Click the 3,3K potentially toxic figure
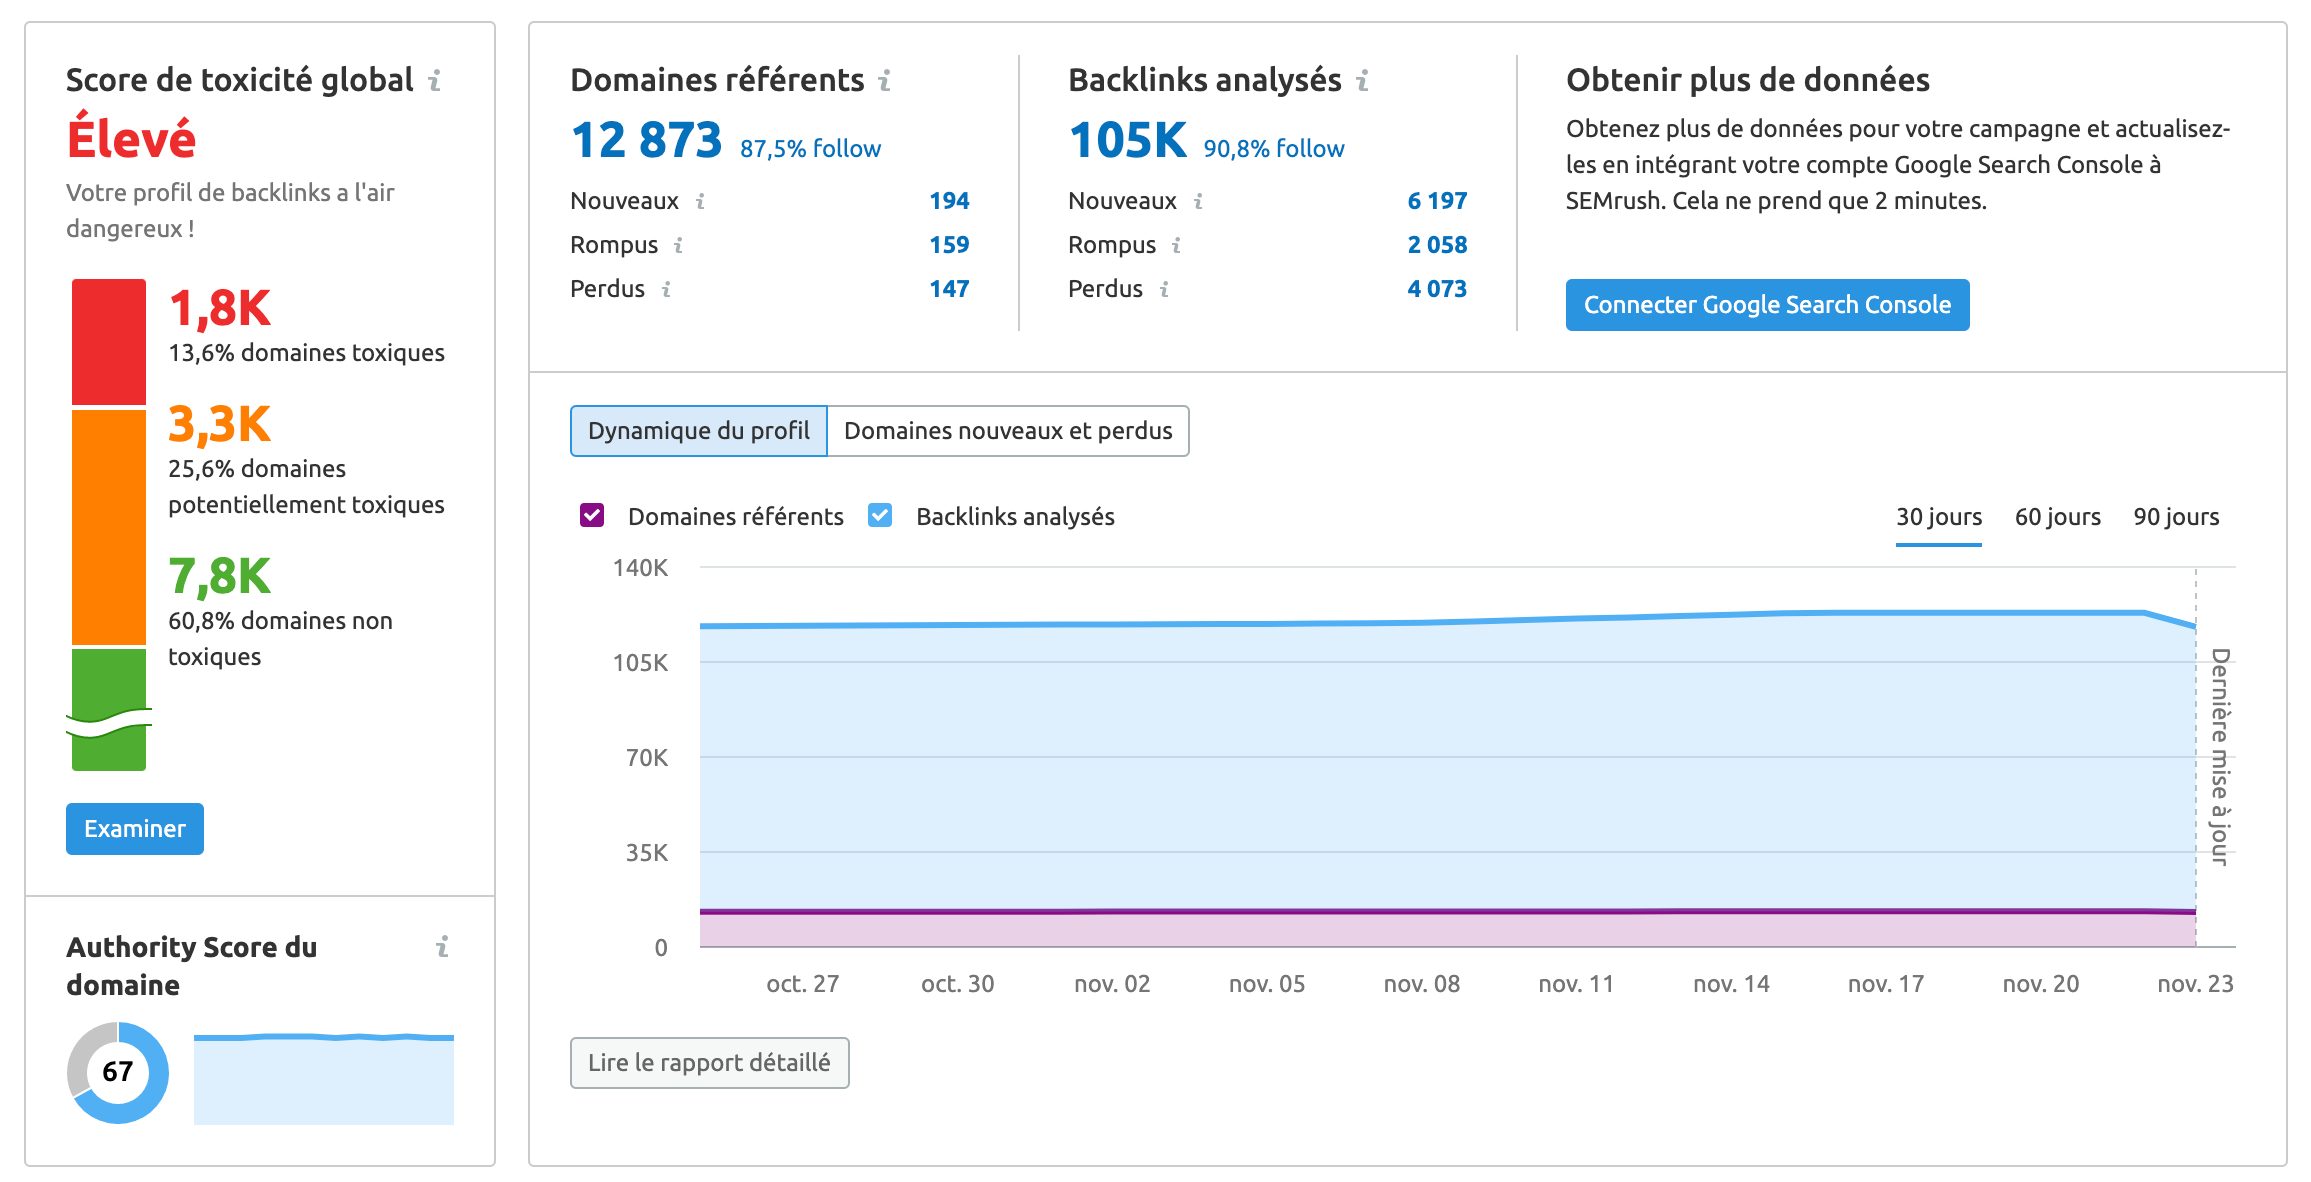Viewport: 2311px width, 1182px height. (x=220, y=425)
